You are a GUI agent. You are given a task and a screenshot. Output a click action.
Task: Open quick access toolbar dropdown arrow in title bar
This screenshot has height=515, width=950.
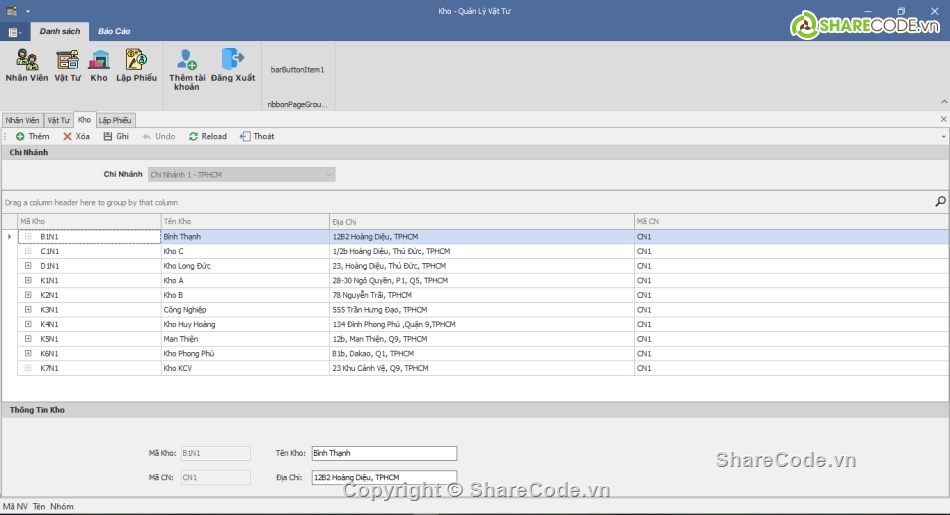point(28,11)
